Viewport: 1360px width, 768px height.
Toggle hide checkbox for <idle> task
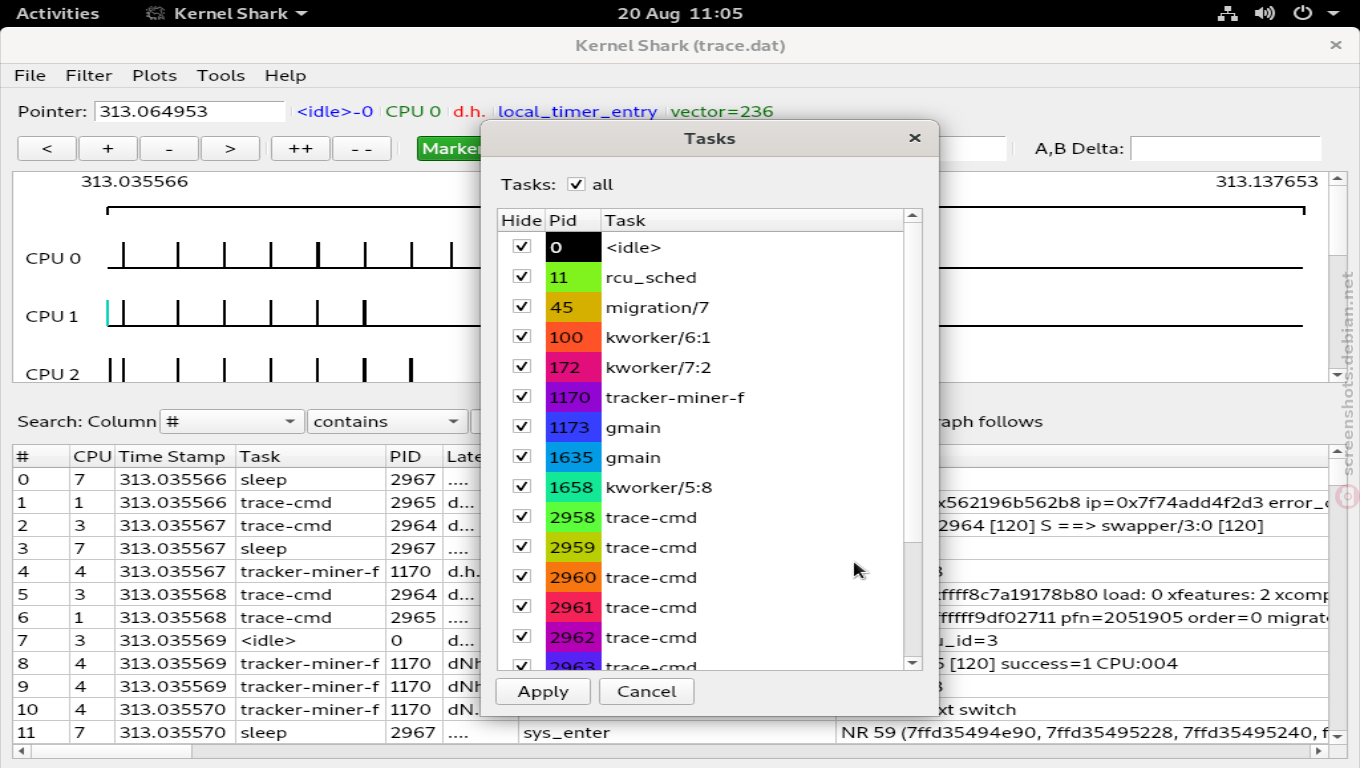coord(521,246)
